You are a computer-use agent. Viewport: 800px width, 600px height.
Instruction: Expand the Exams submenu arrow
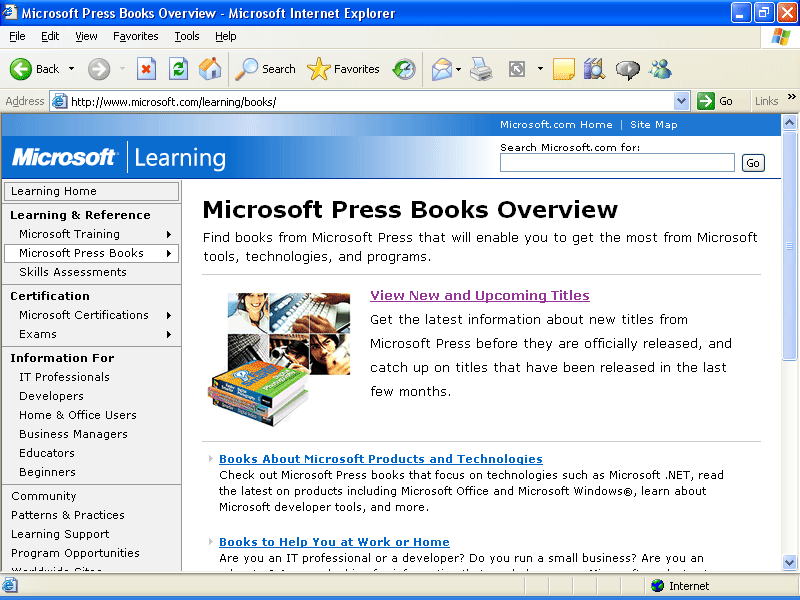click(169, 334)
